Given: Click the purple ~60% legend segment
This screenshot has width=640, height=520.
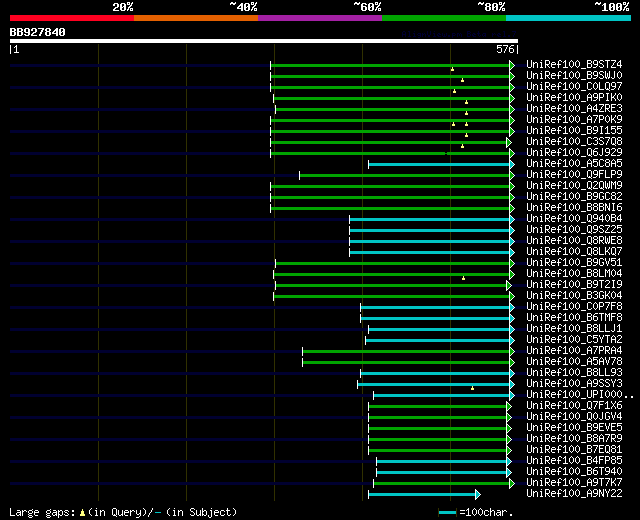Looking at the screenshot, I should (x=320, y=18).
